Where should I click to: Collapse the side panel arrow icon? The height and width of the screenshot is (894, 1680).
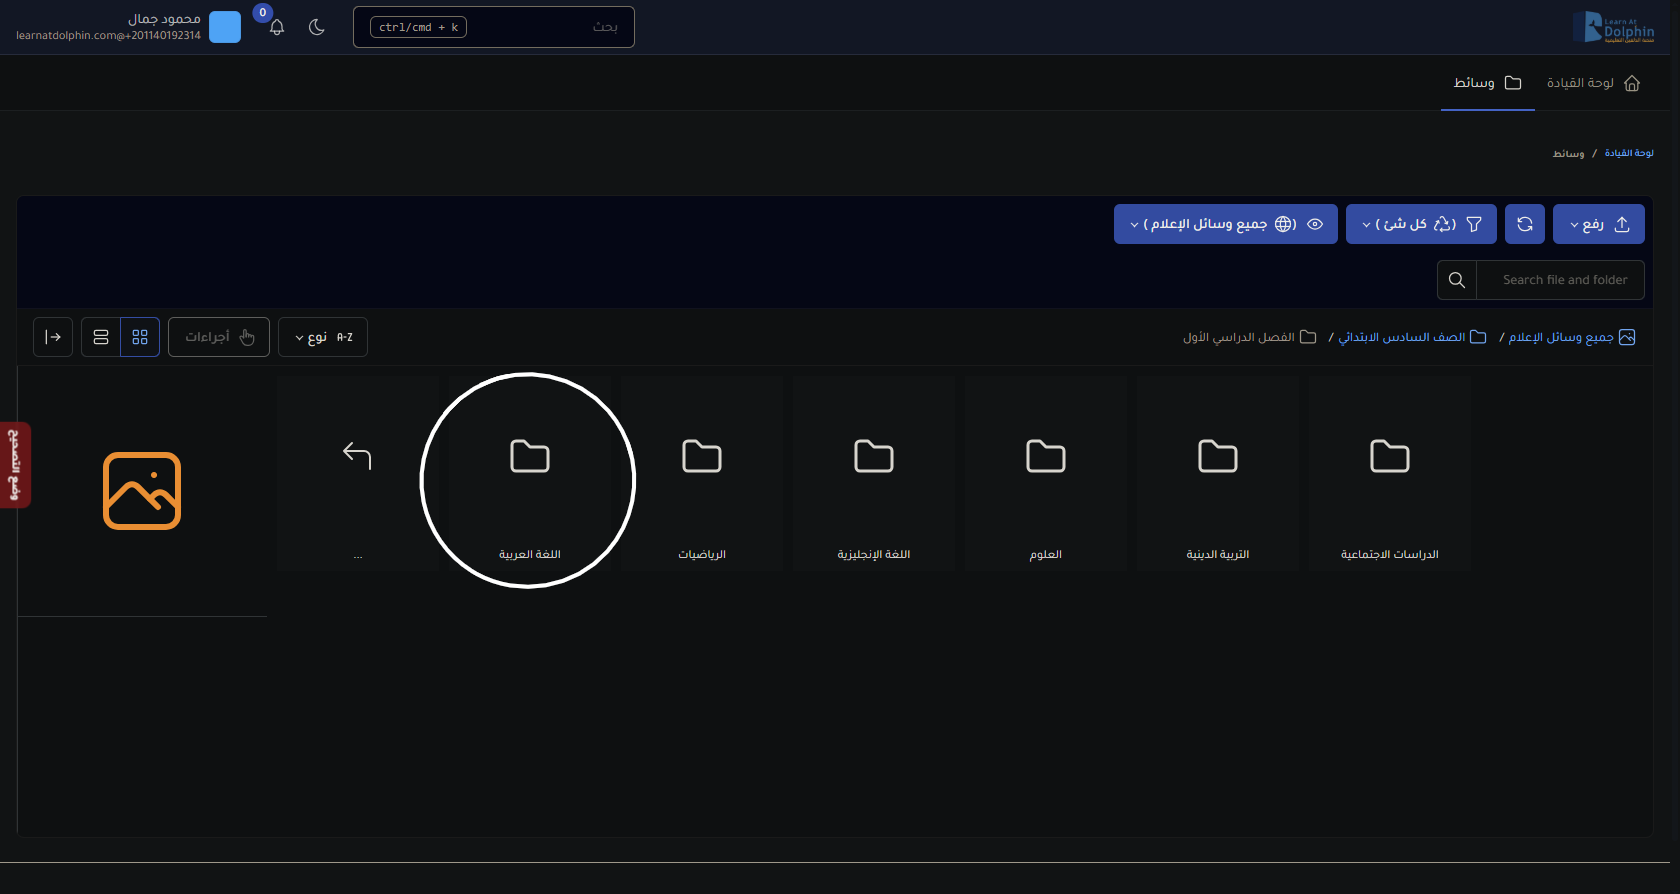pyautogui.click(x=53, y=337)
